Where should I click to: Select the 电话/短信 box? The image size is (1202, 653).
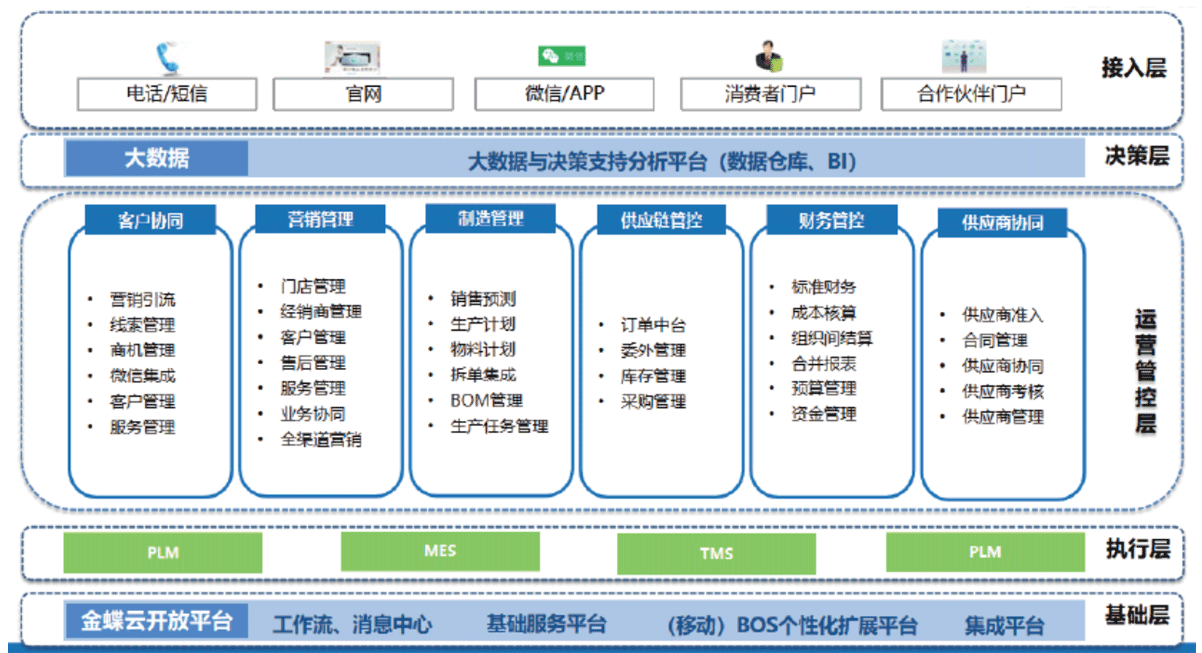(x=167, y=95)
